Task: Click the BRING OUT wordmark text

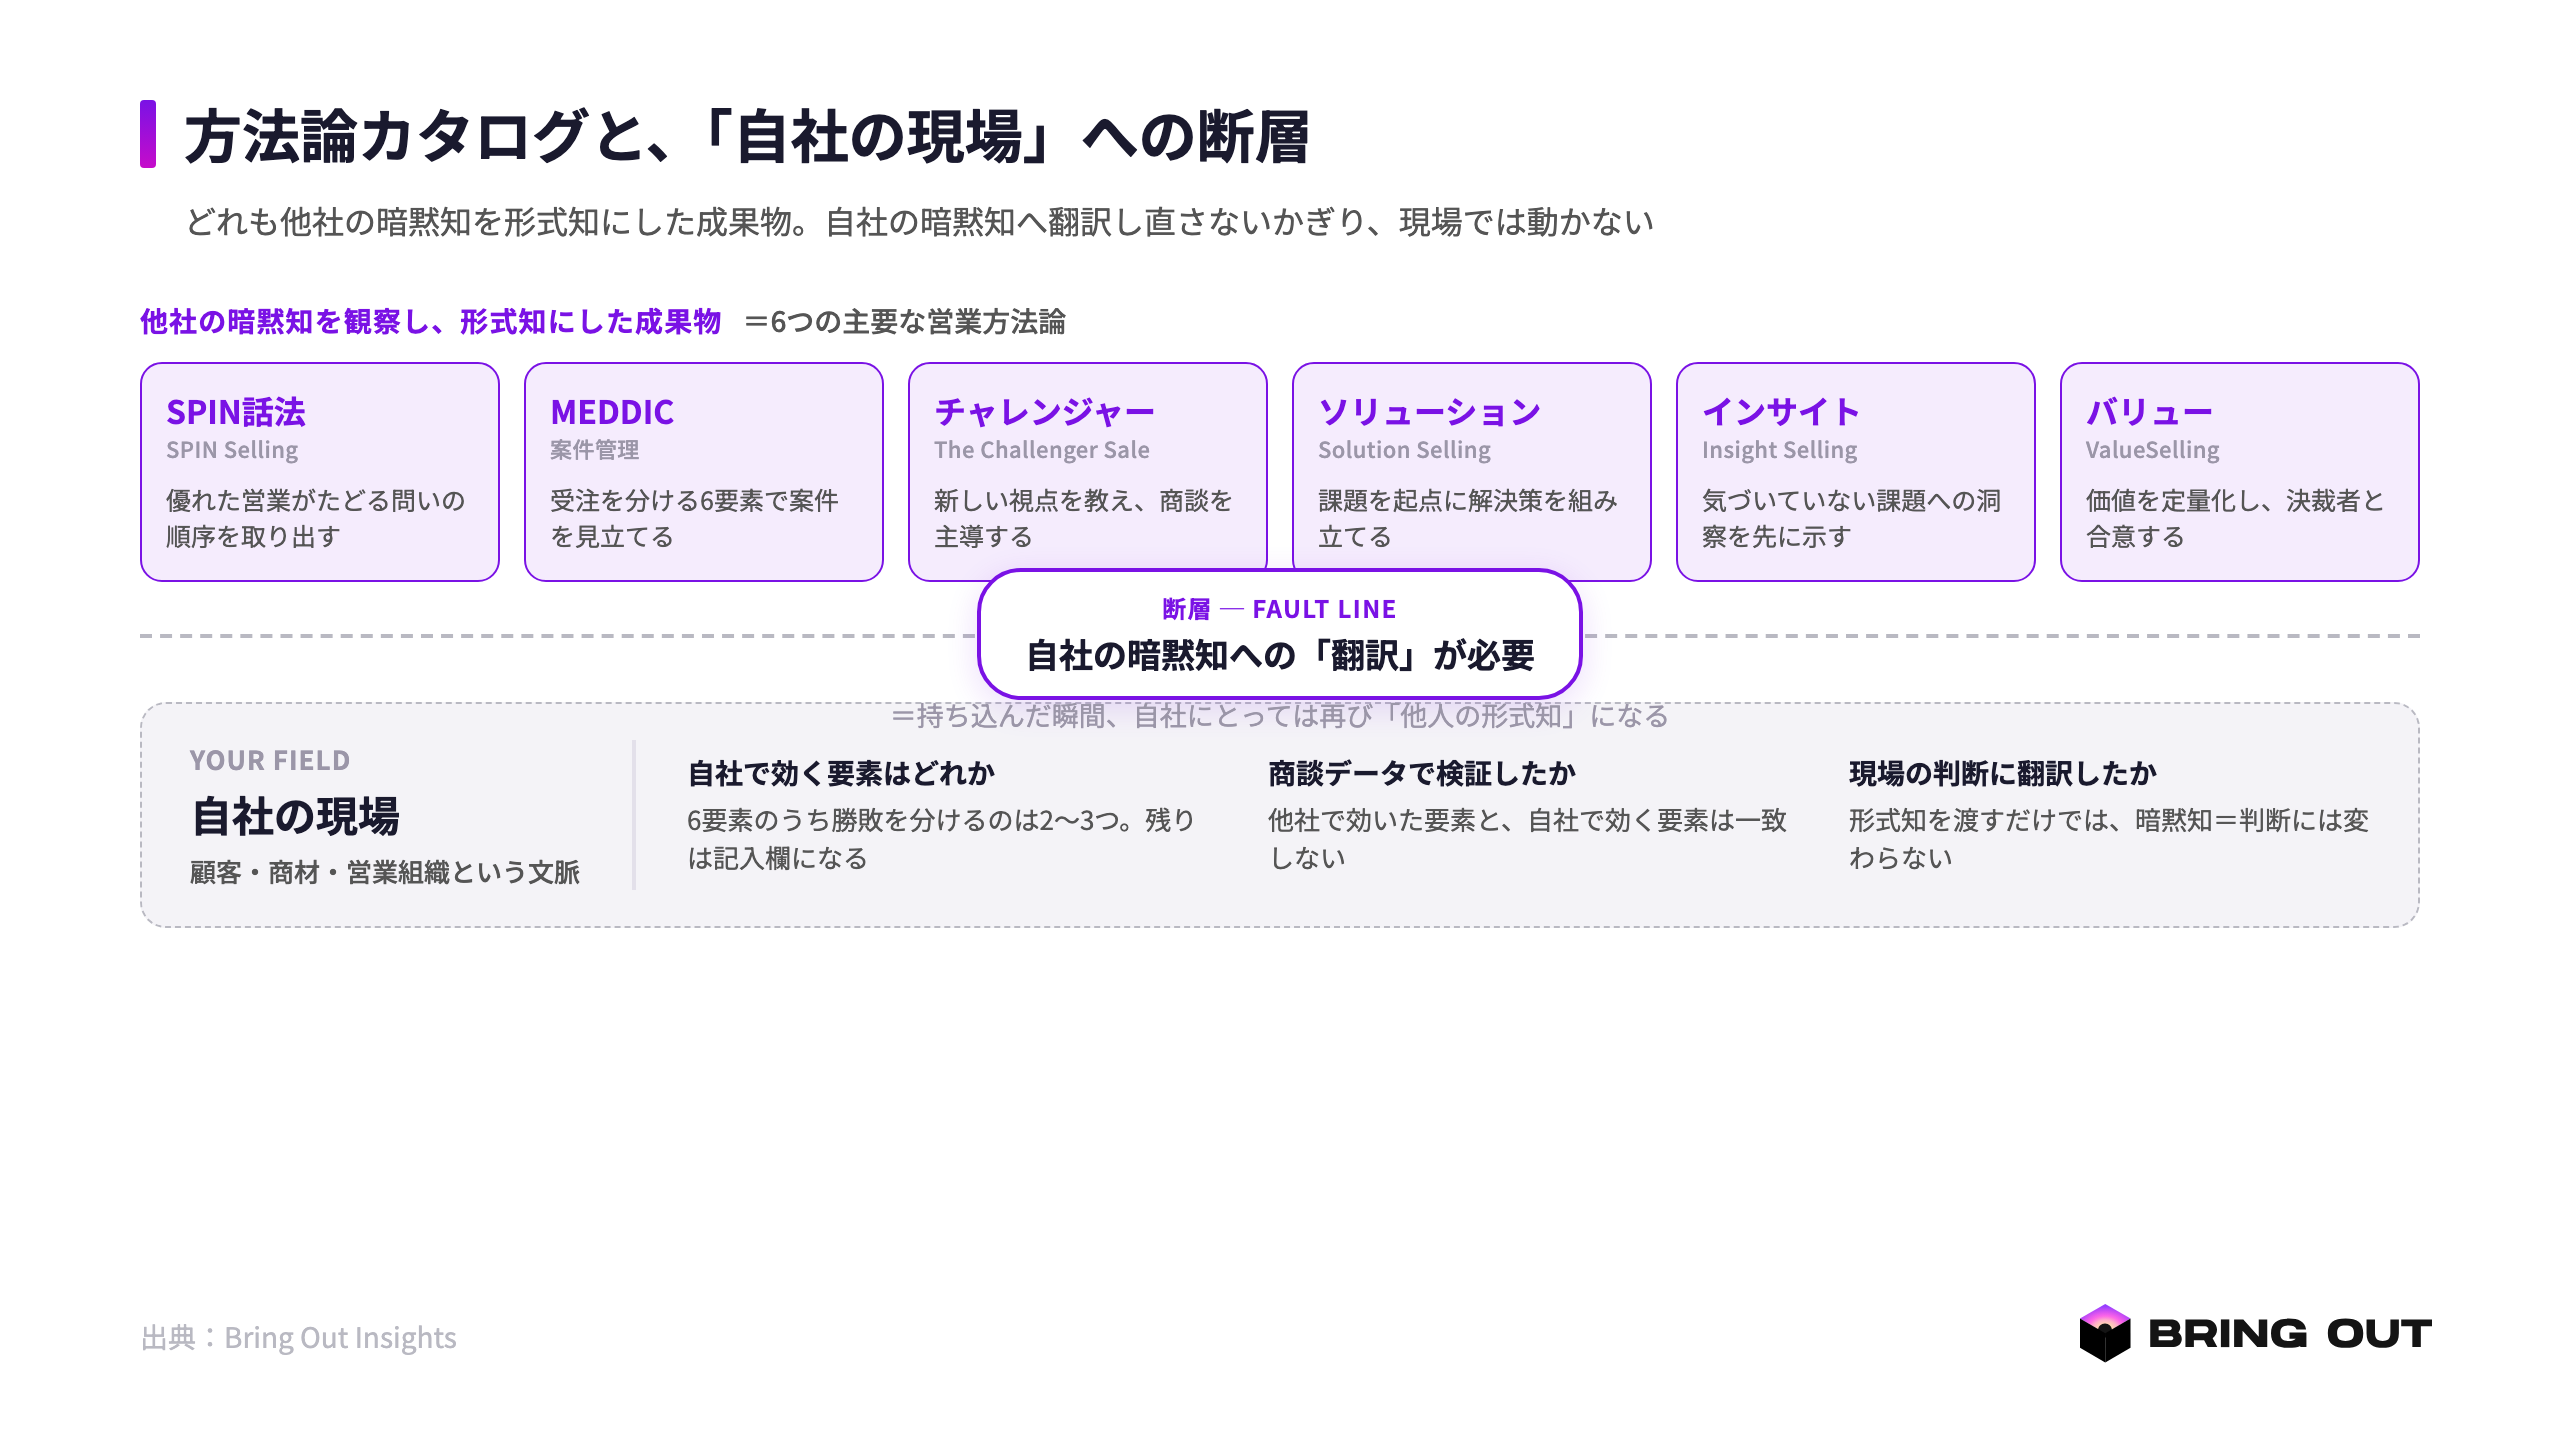Action: click(2290, 1334)
